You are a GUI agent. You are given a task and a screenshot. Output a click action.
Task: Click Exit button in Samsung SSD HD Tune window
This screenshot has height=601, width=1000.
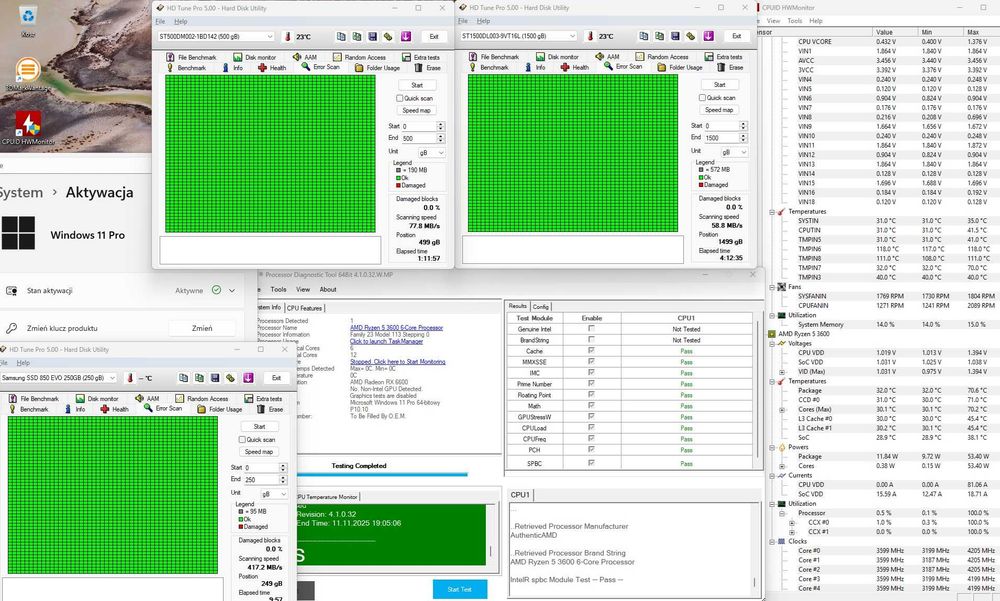point(276,378)
